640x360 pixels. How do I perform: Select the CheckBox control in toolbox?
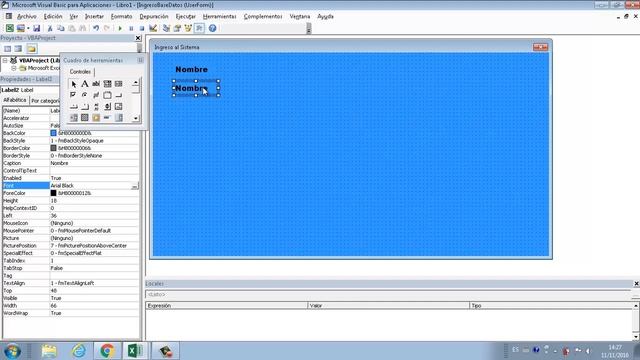click(x=73, y=95)
